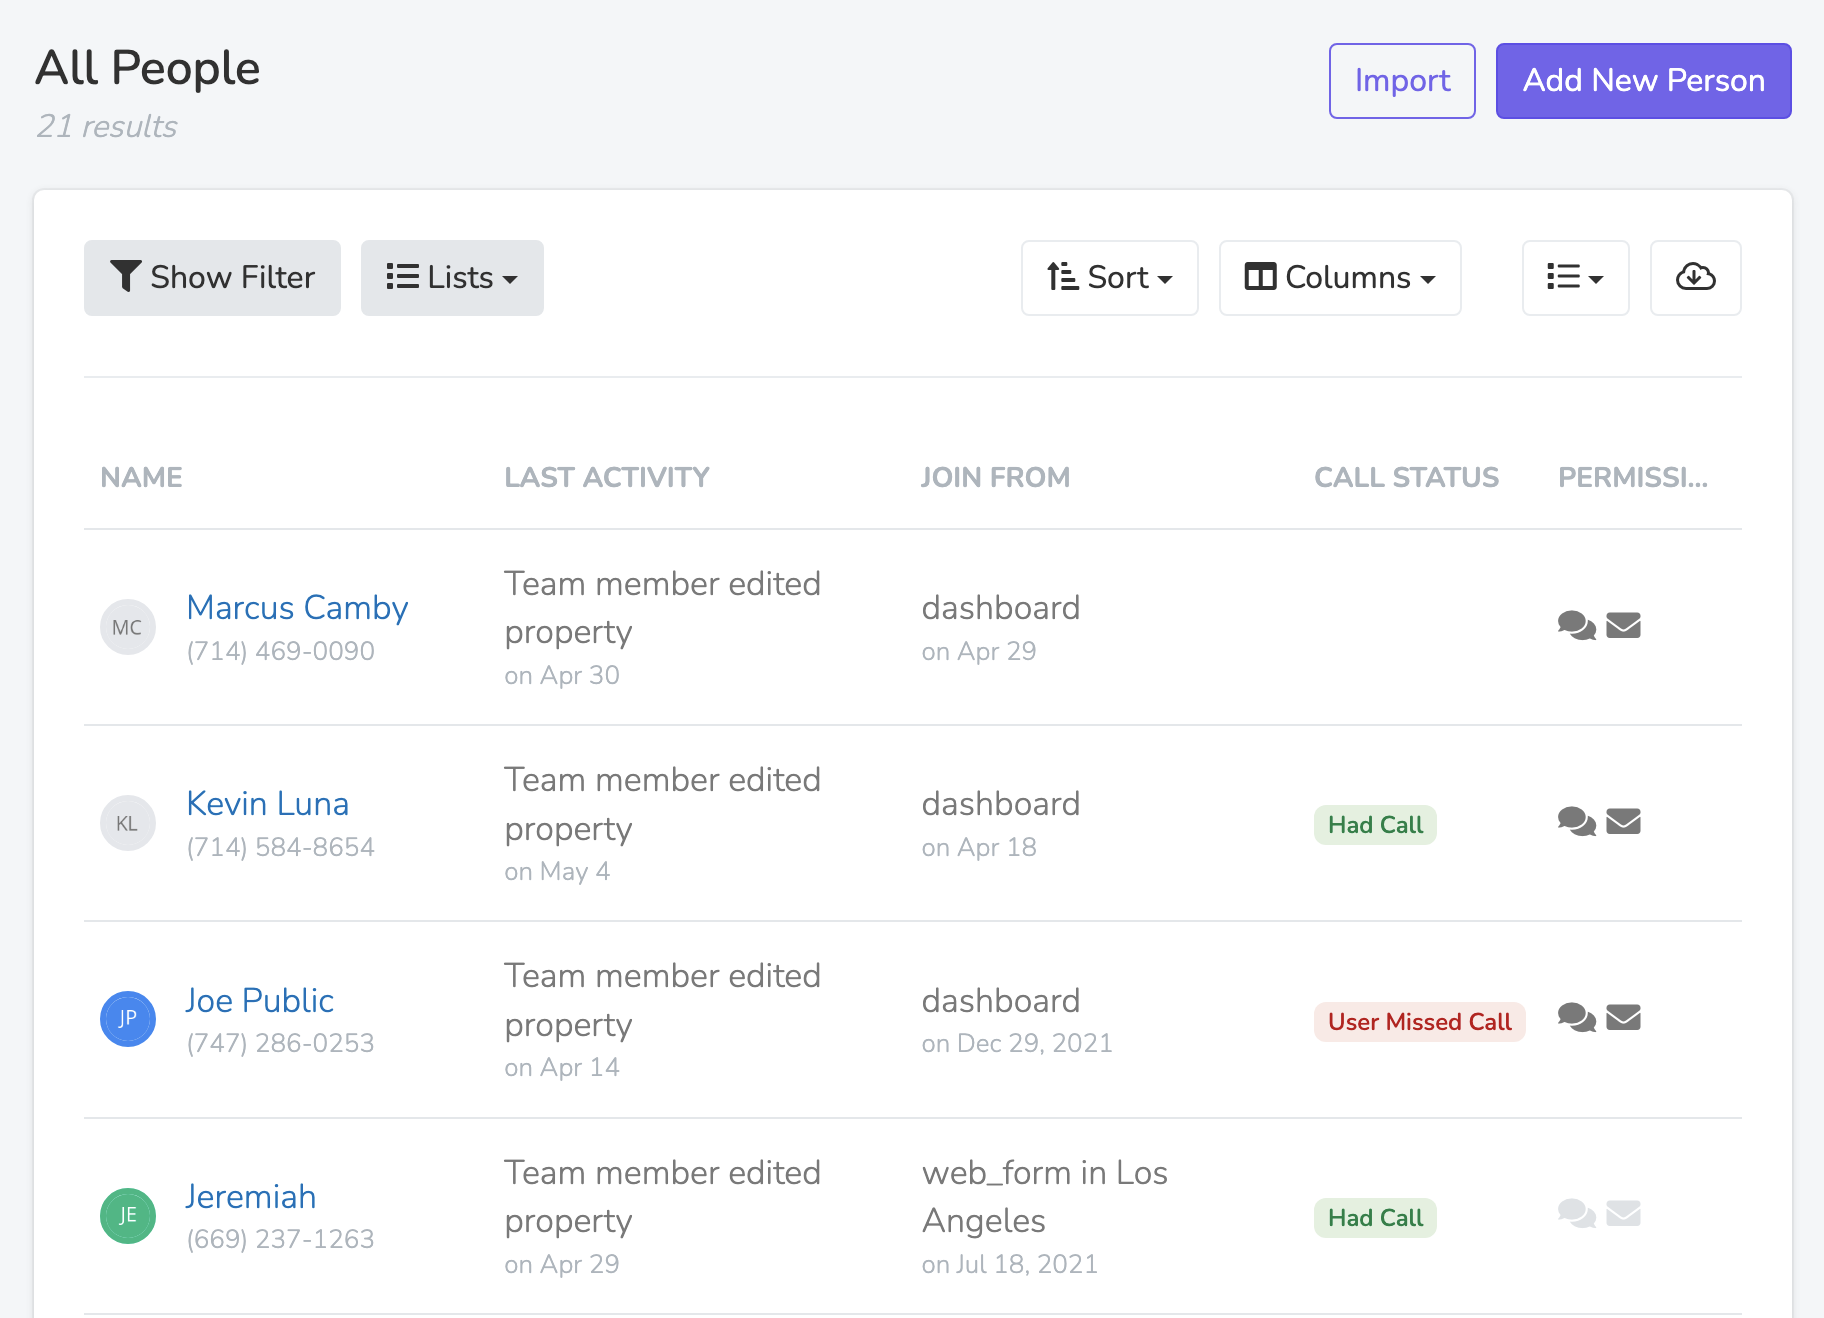Screen dimensions: 1824x1318
Task: Click the cloud download export icon
Action: point(1695,277)
